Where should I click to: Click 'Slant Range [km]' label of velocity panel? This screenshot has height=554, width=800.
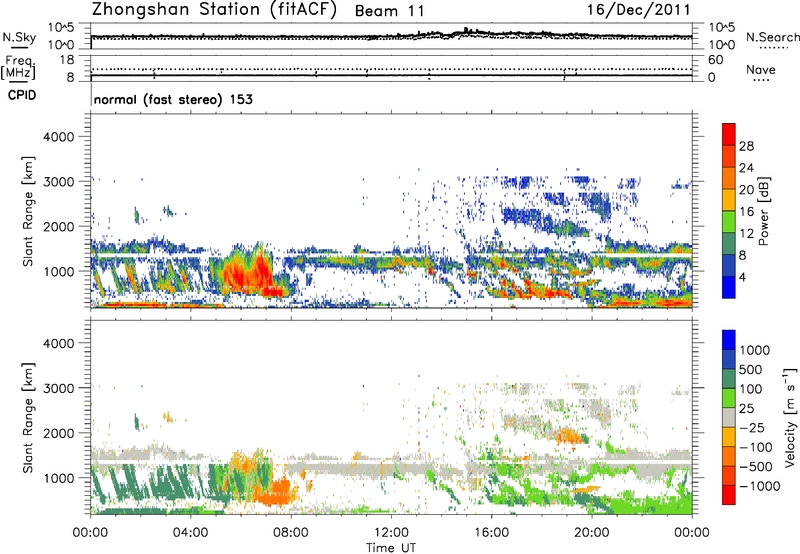(28, 418)
